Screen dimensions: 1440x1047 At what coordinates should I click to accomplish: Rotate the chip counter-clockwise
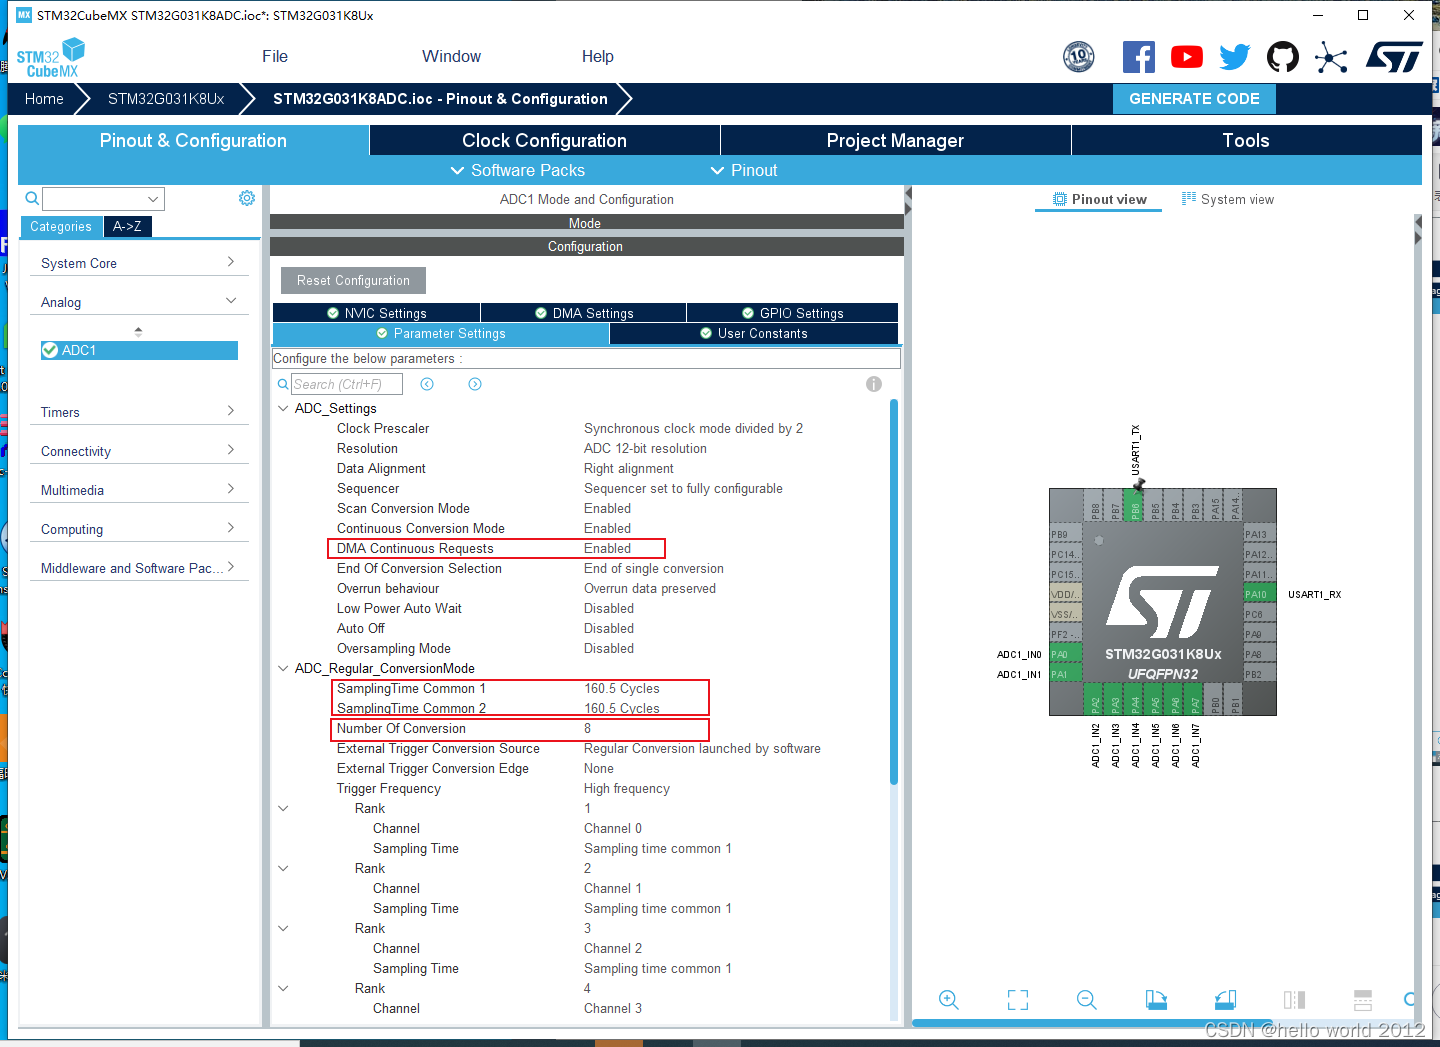tap(1225, 999)
